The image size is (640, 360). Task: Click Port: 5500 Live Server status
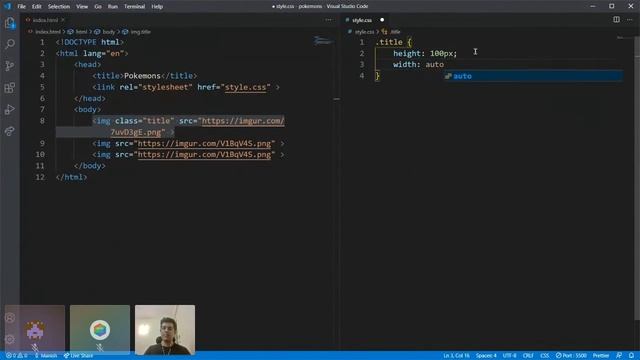click(571, 356)
